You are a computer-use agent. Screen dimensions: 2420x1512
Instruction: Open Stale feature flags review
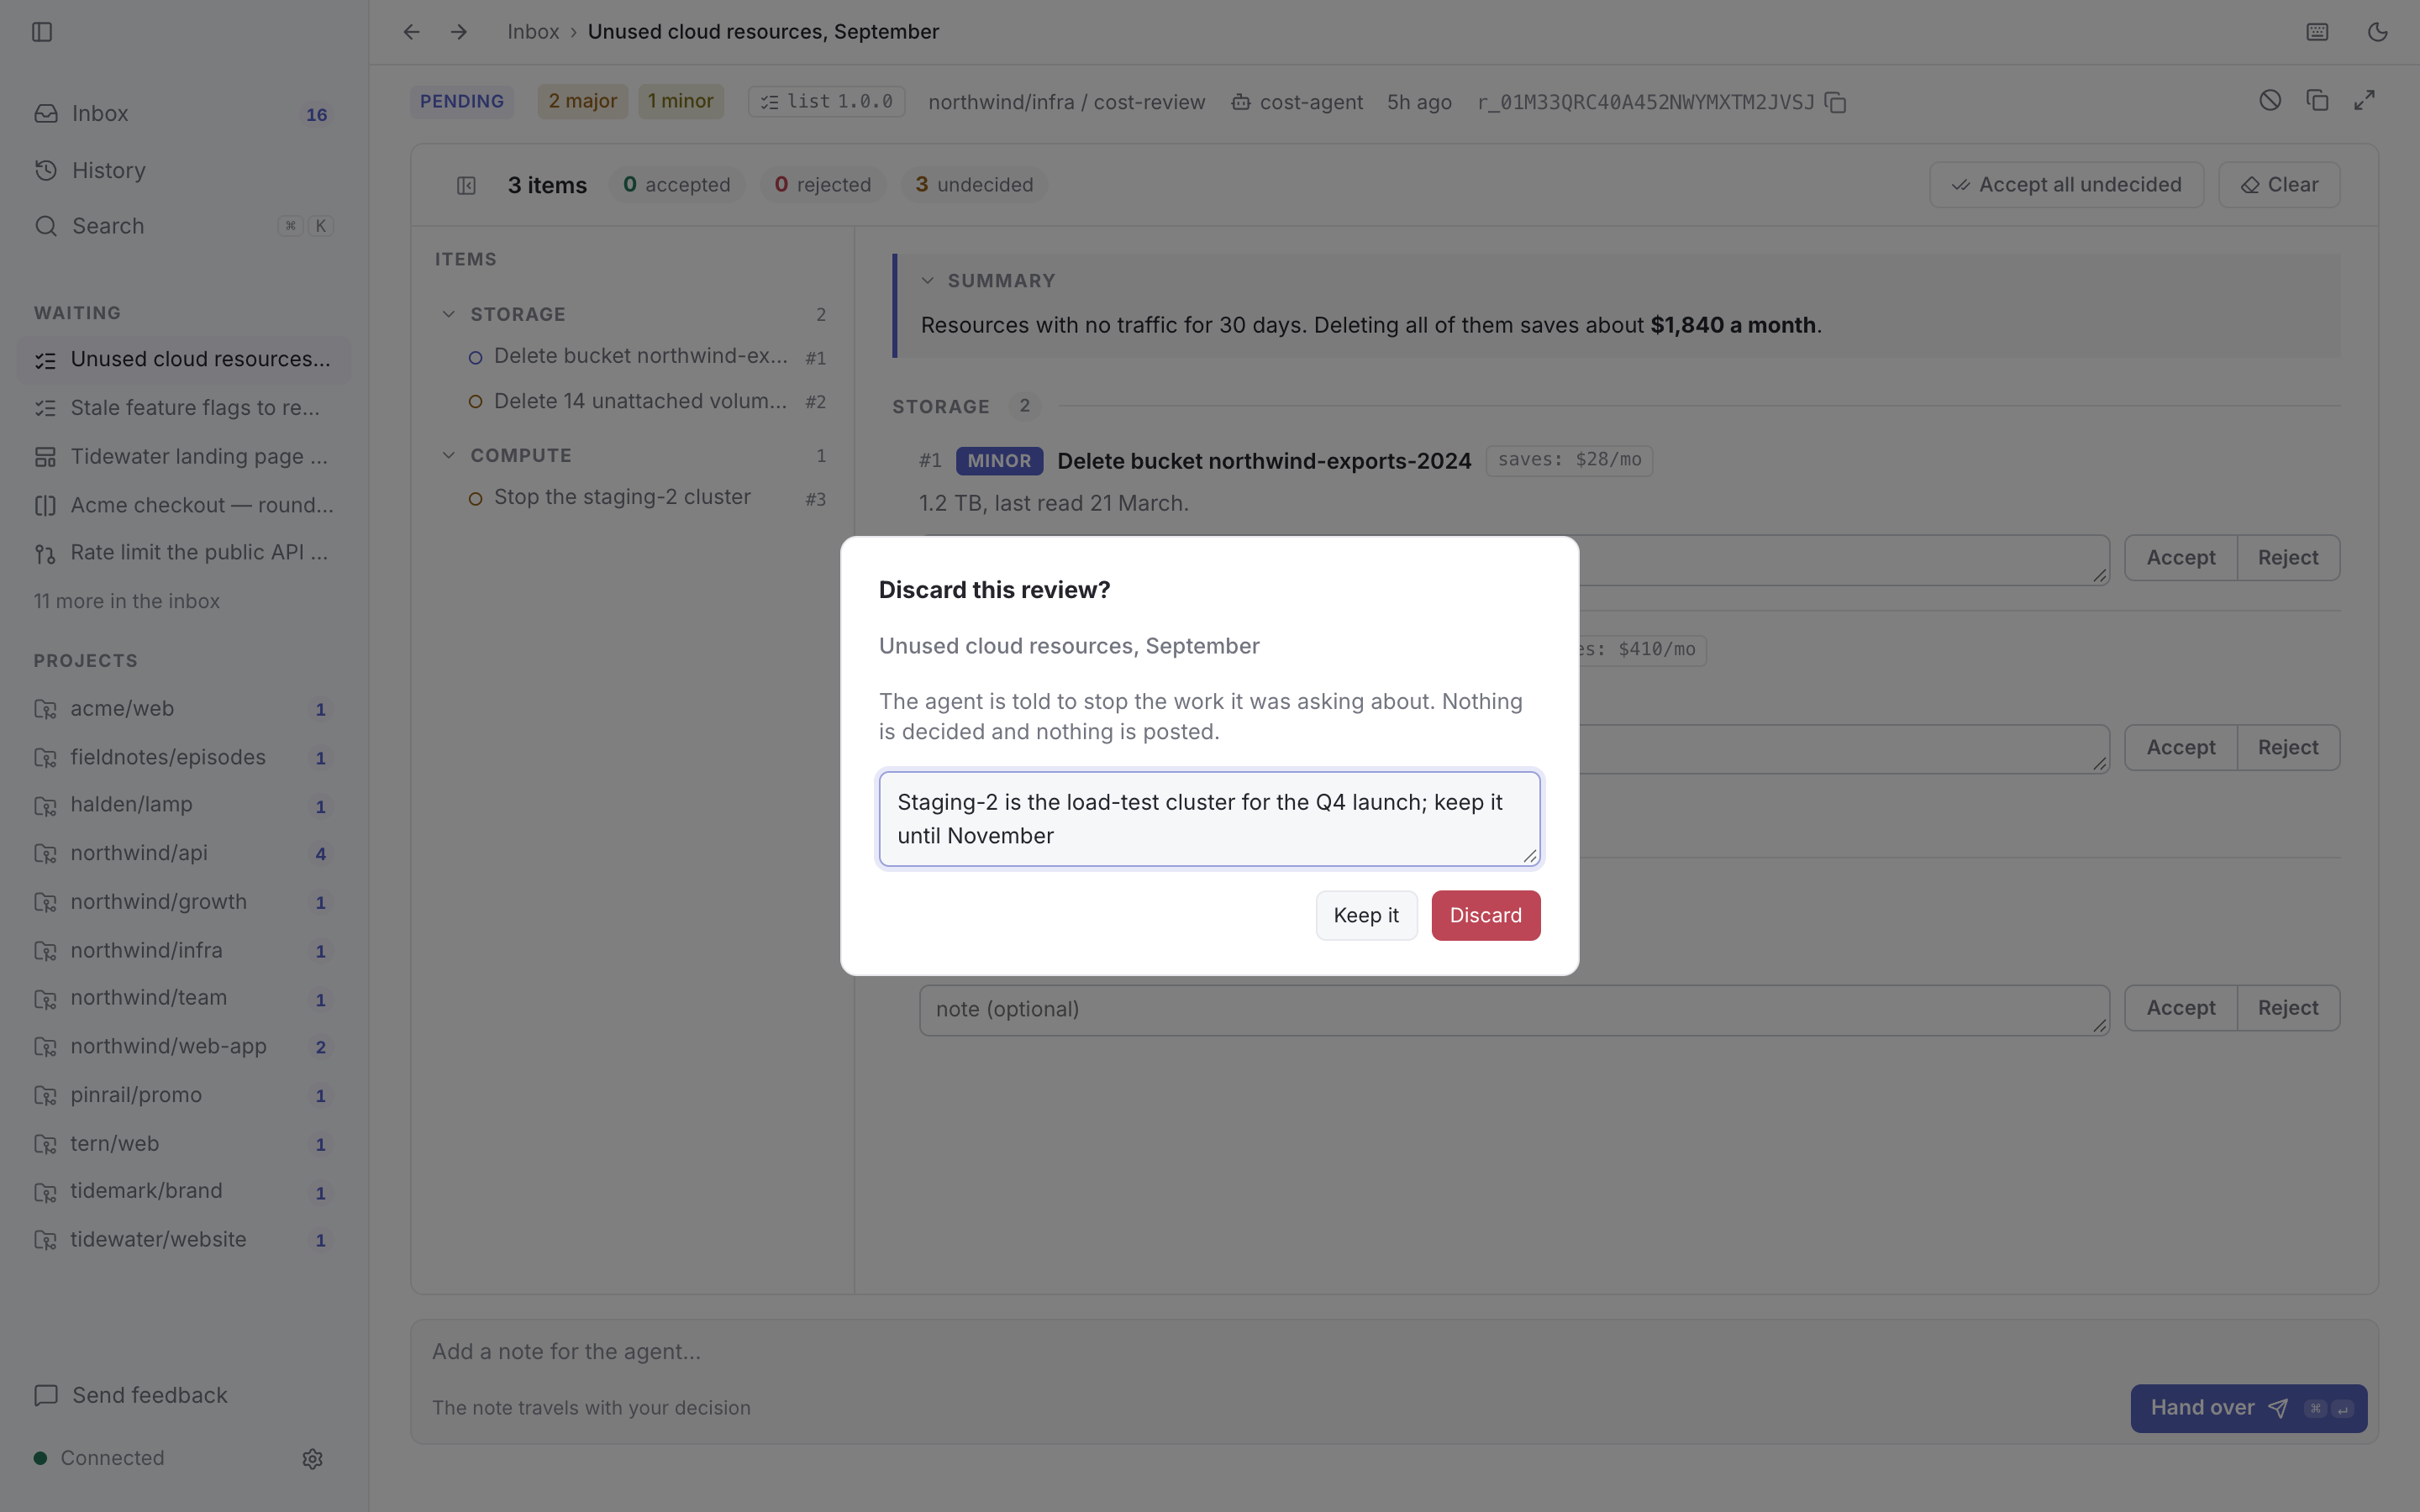point(184,408)
